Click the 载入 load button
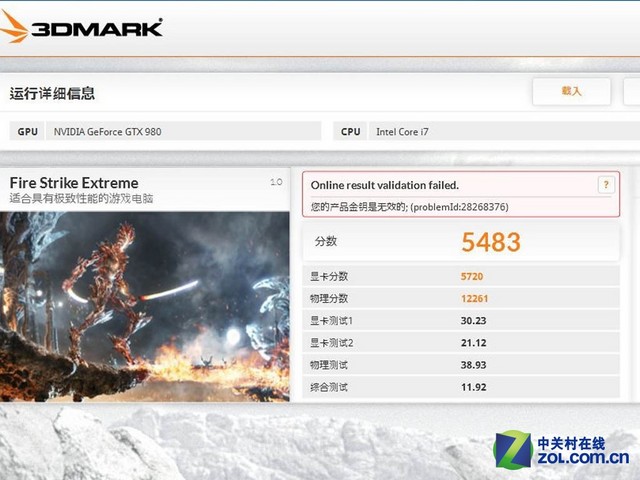 tap(571, 91)
